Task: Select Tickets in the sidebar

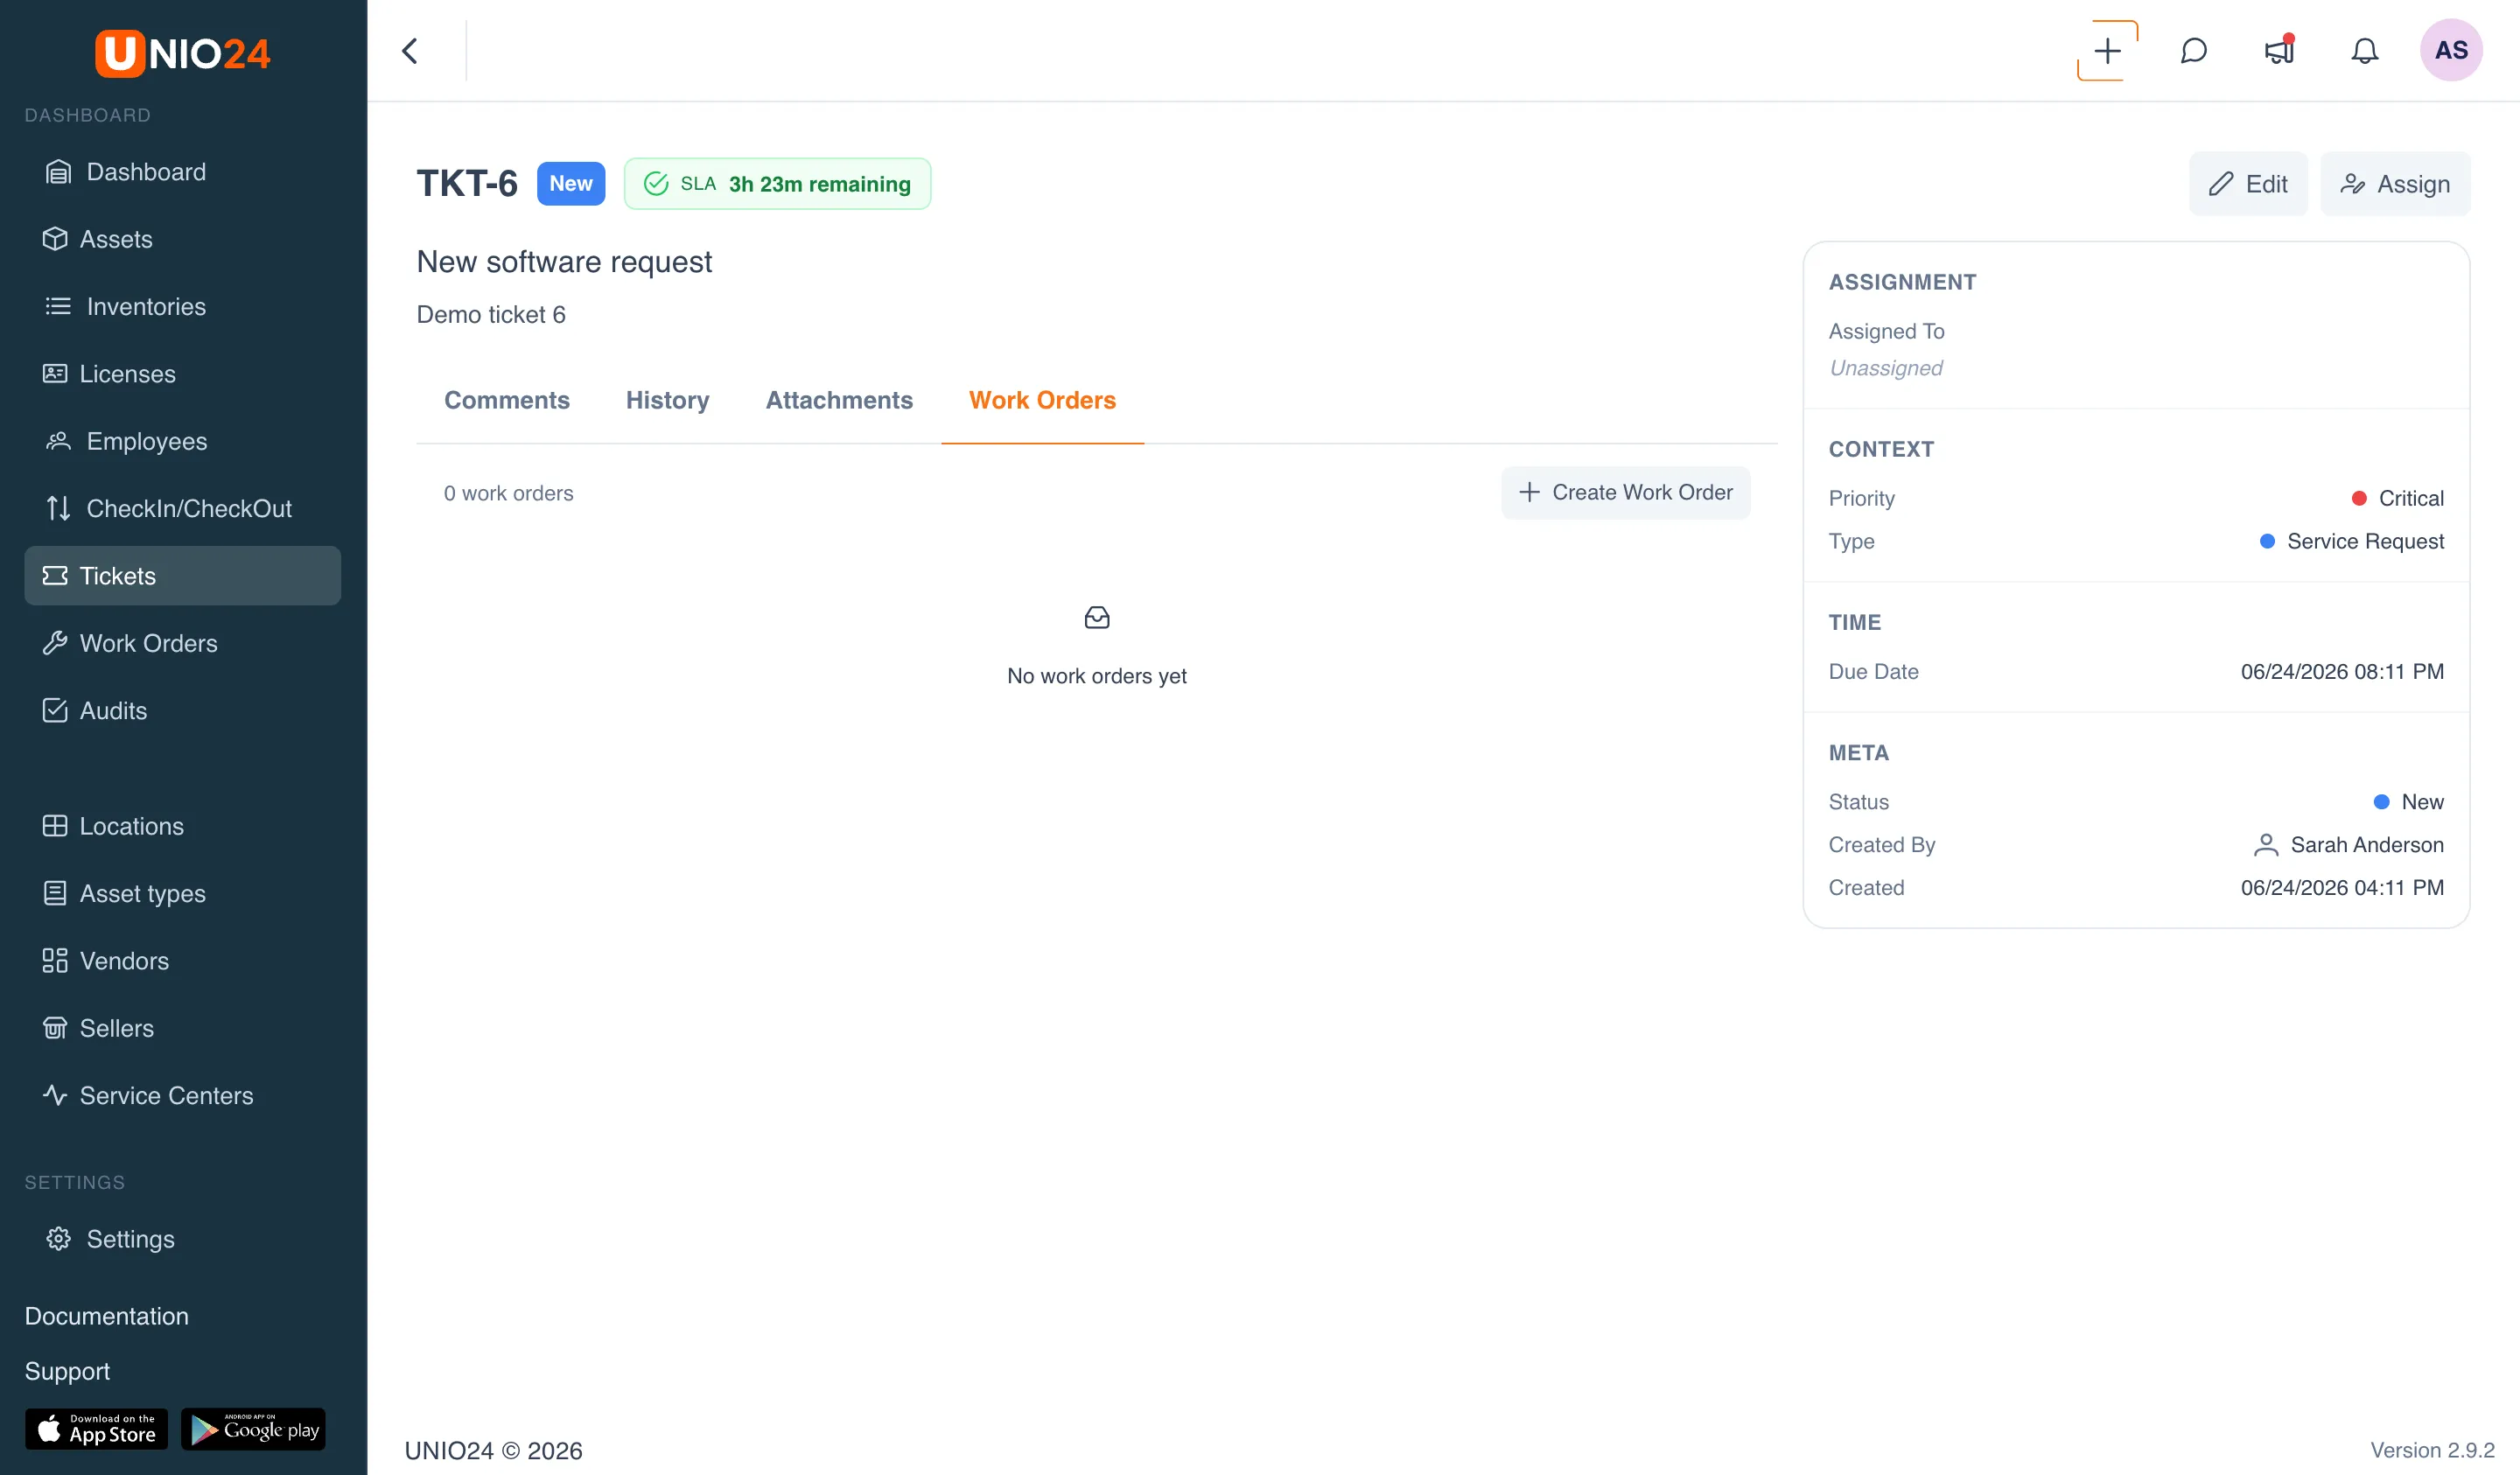Action: click(183, 575)
